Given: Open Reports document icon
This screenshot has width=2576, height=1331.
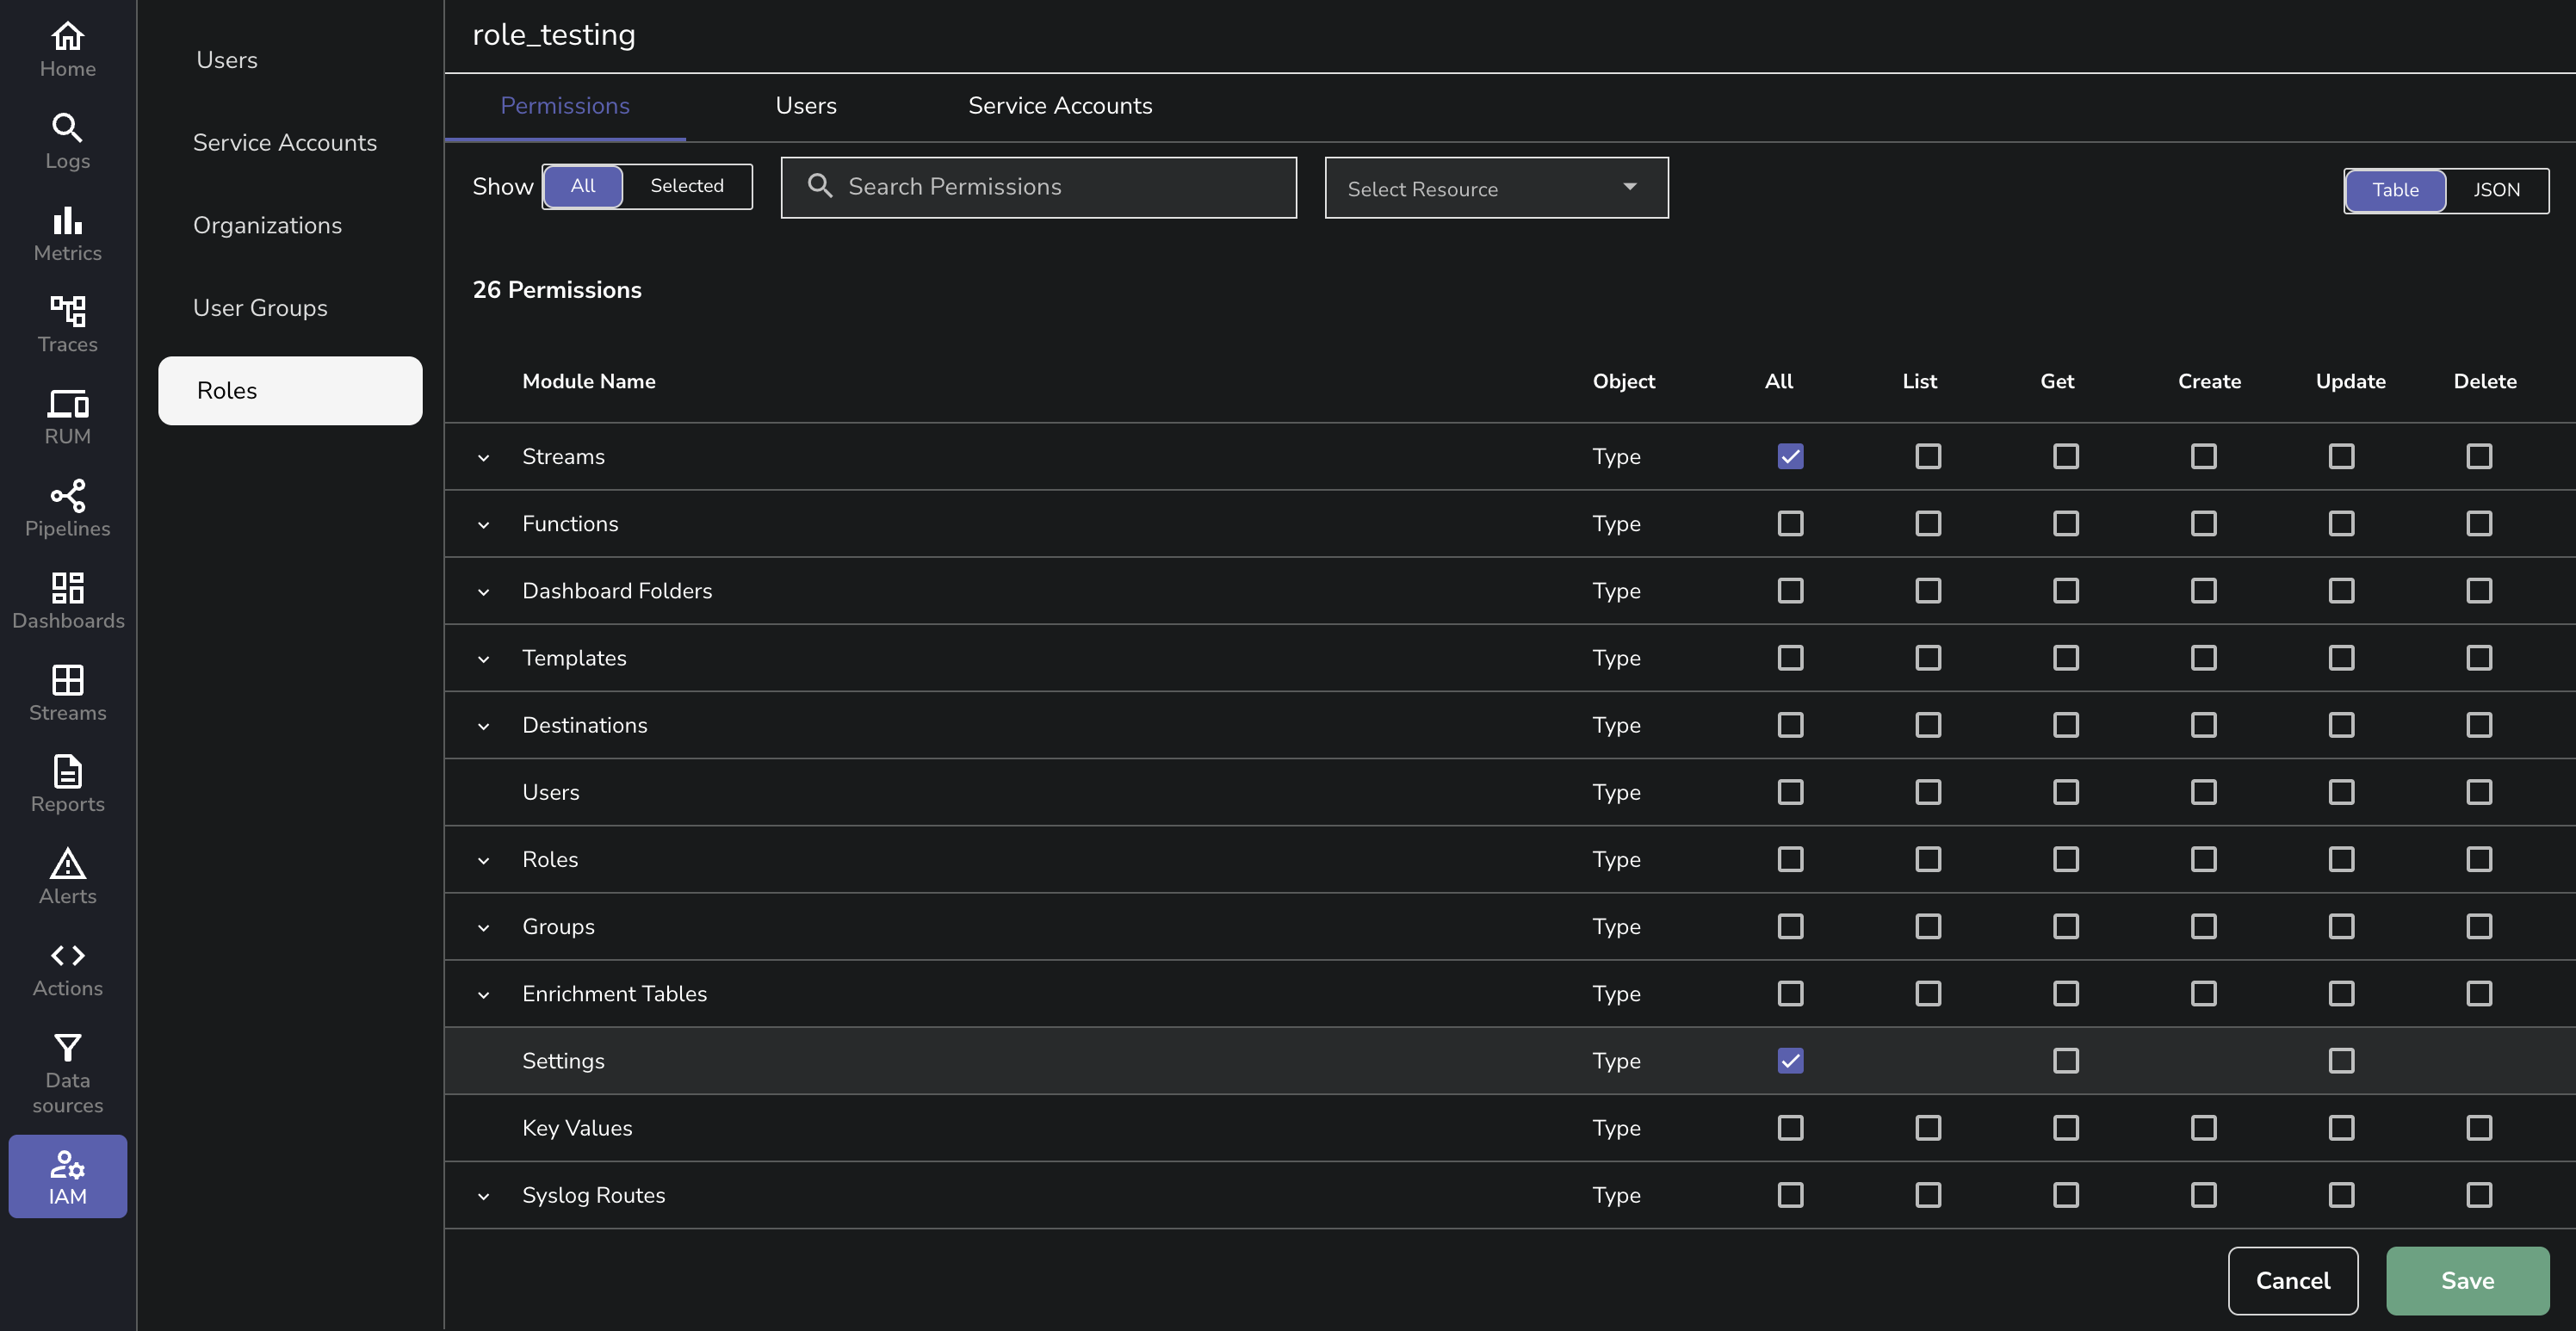Looking at the screenshot, I should click(67, 771).
